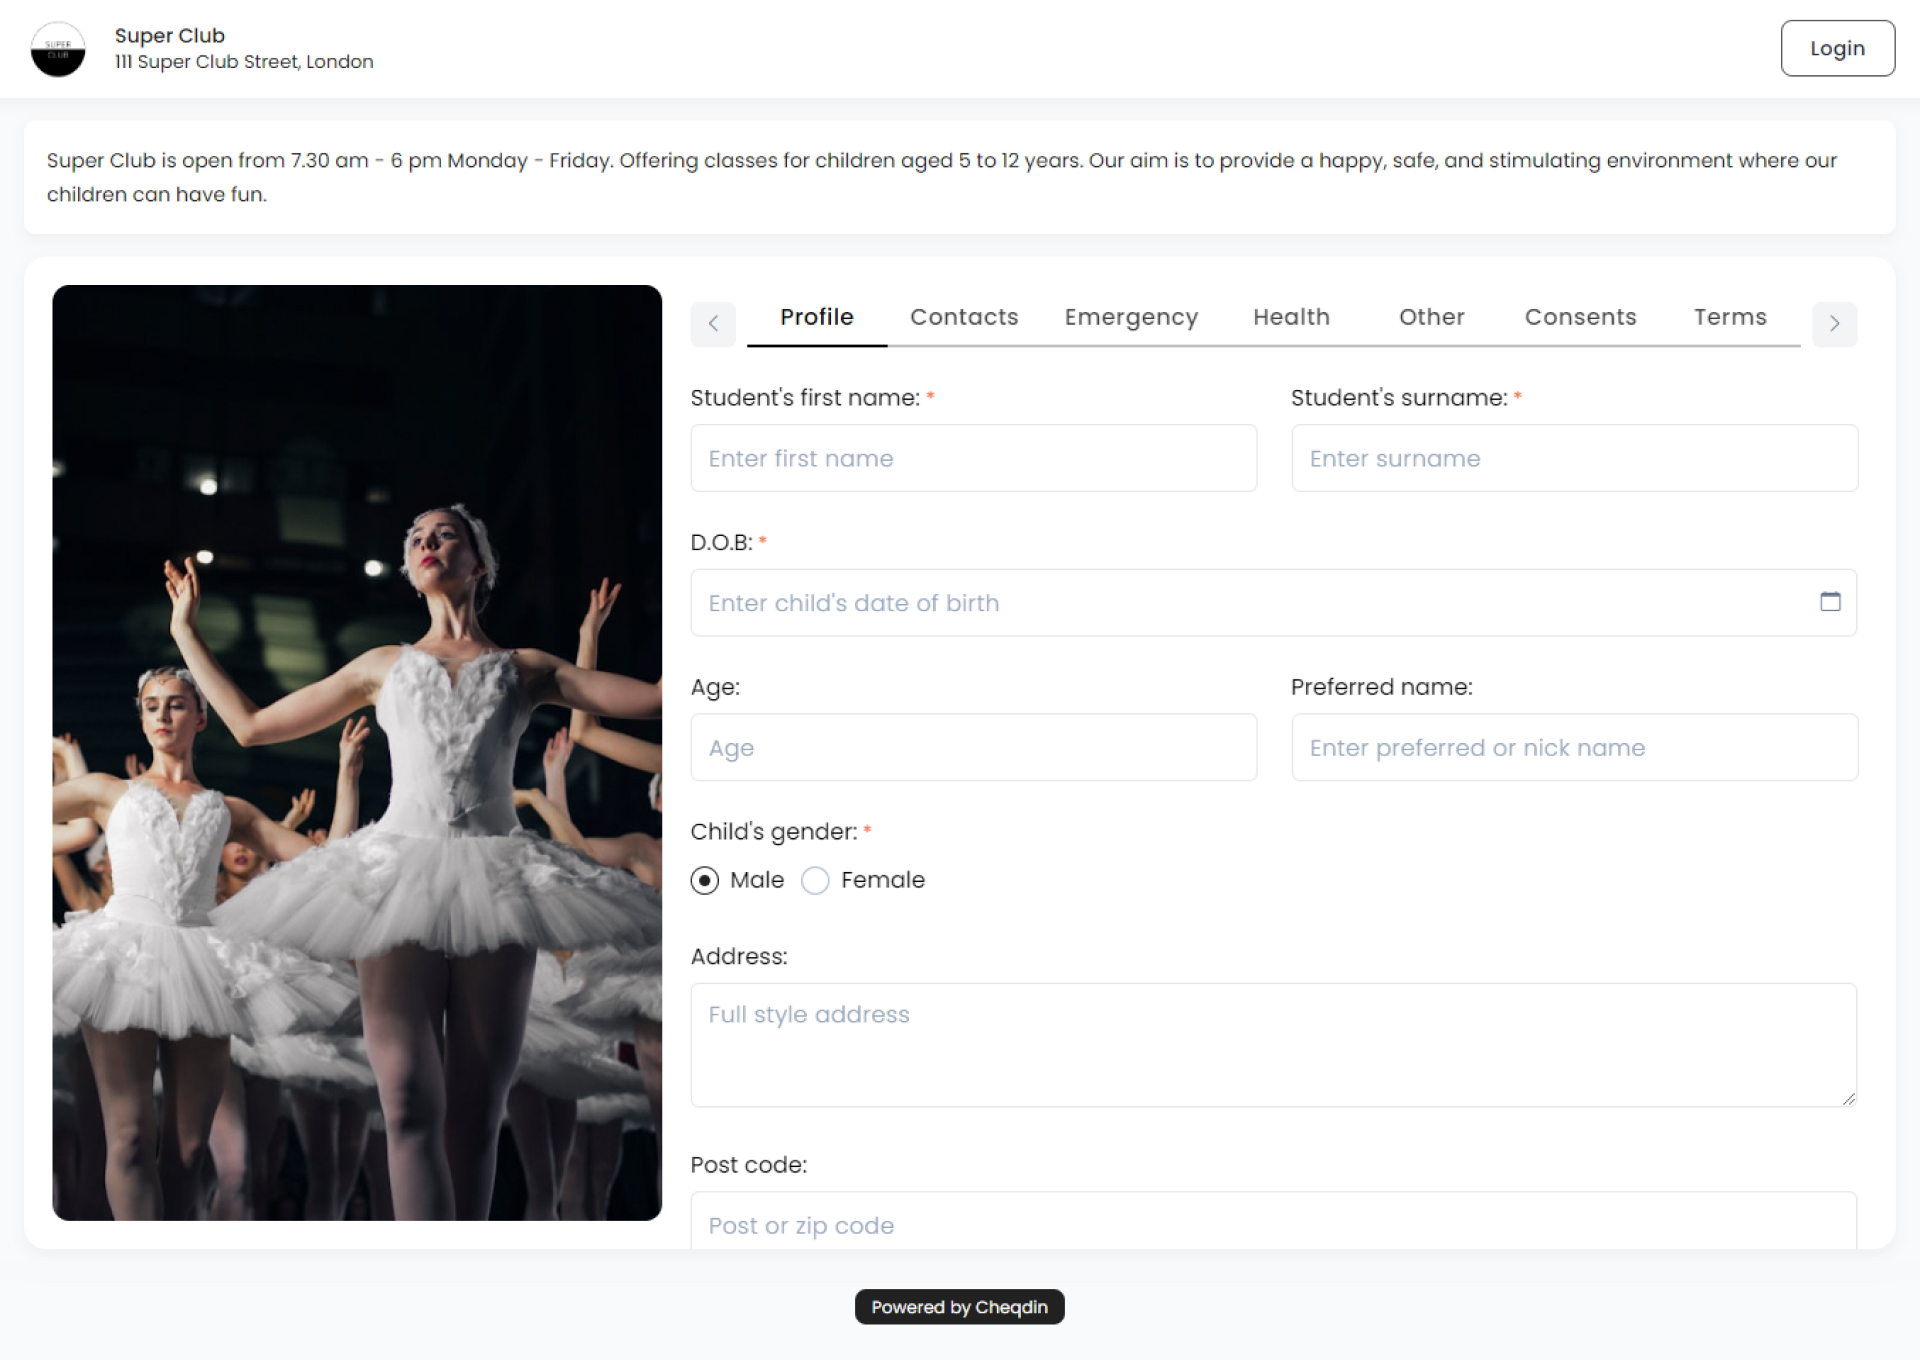Switch to the Contacts tab

point(963,317)
